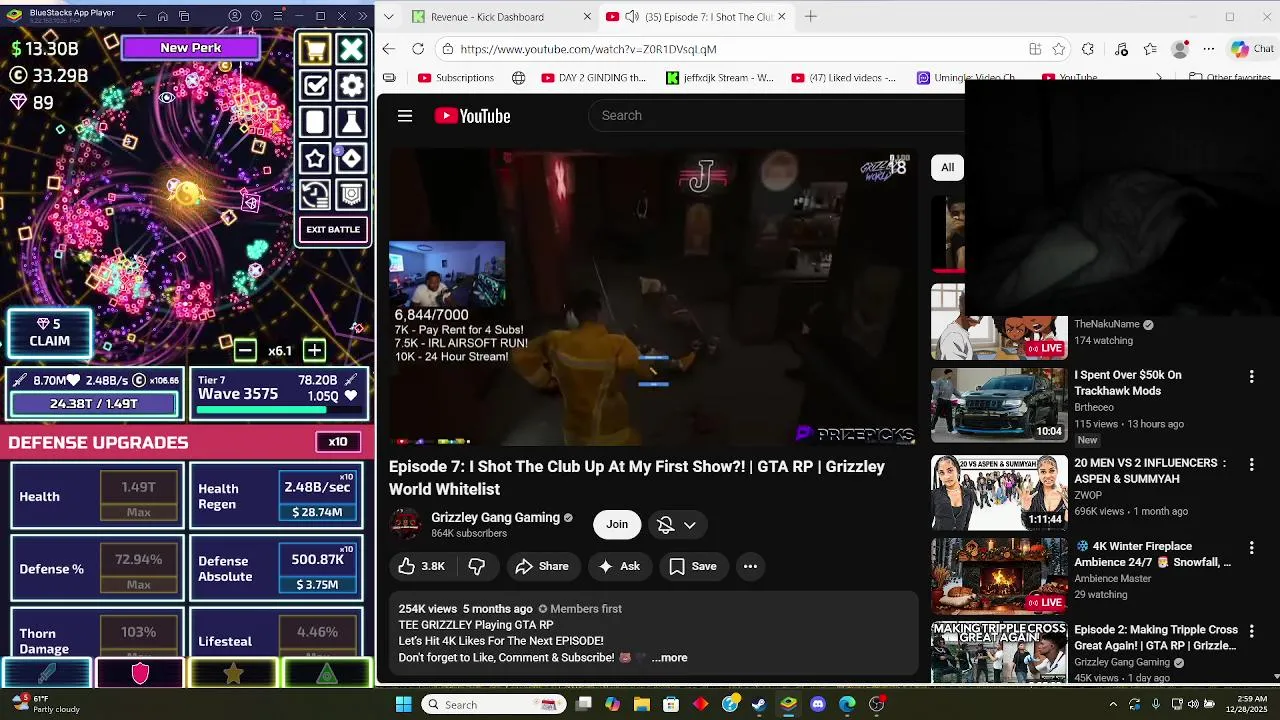Open Windows Start menu

pyautogui.click(x=403, y=704)
